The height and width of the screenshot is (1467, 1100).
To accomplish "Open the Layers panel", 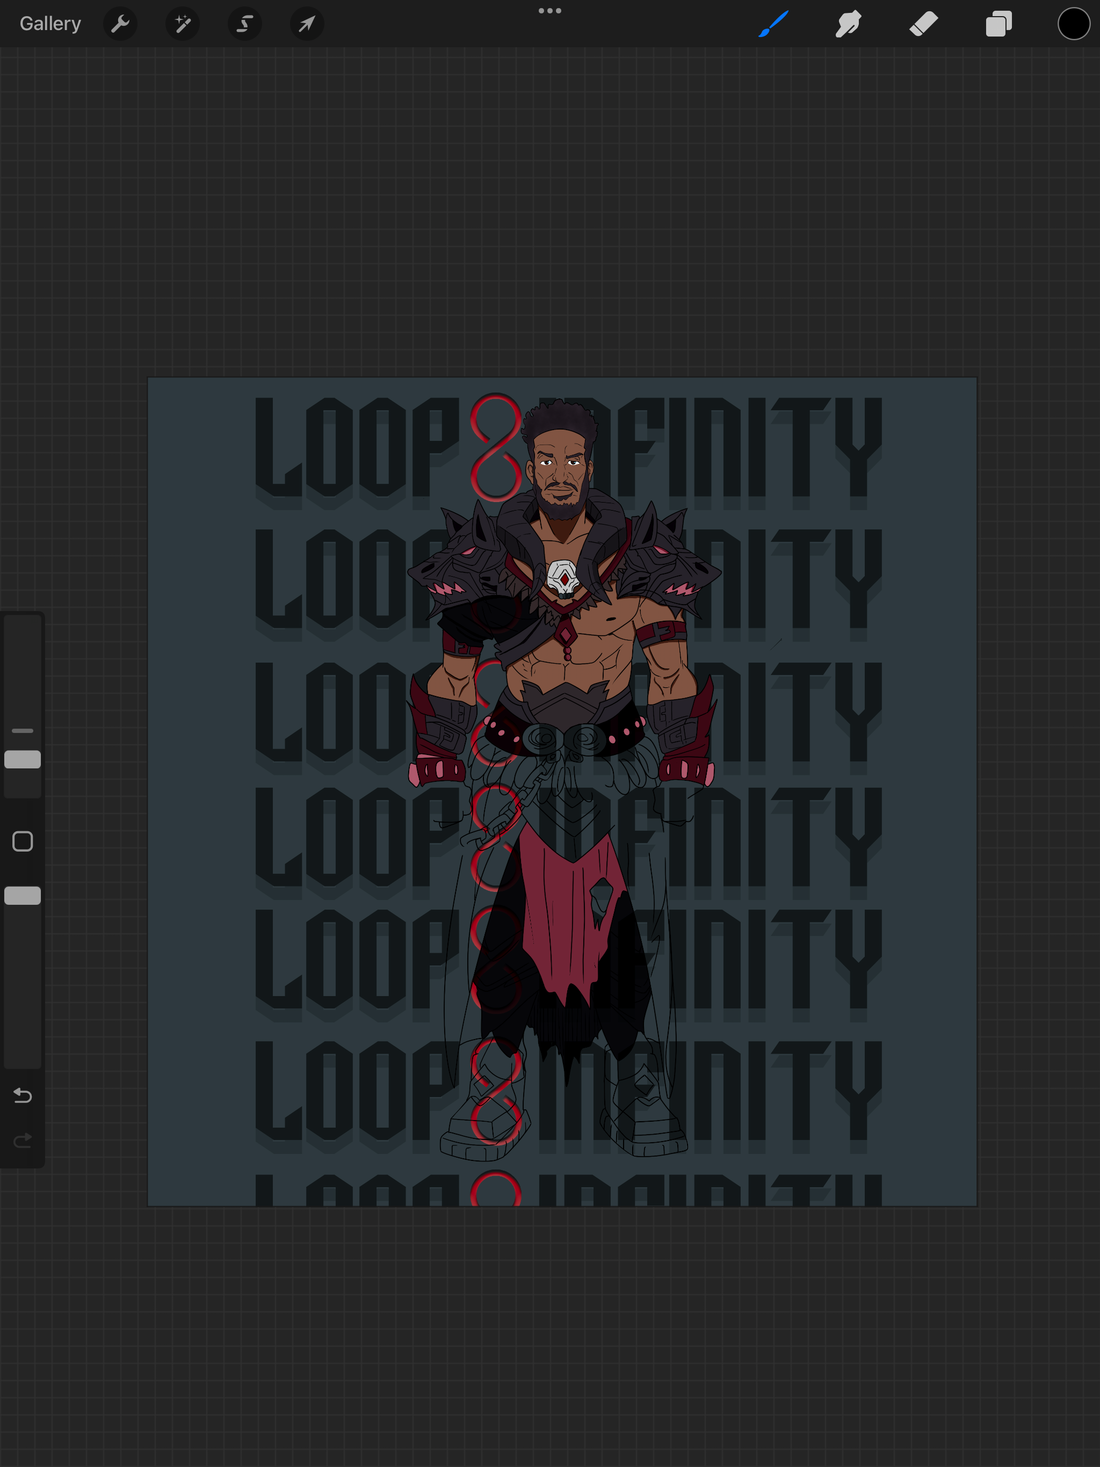I will [998, 24].
